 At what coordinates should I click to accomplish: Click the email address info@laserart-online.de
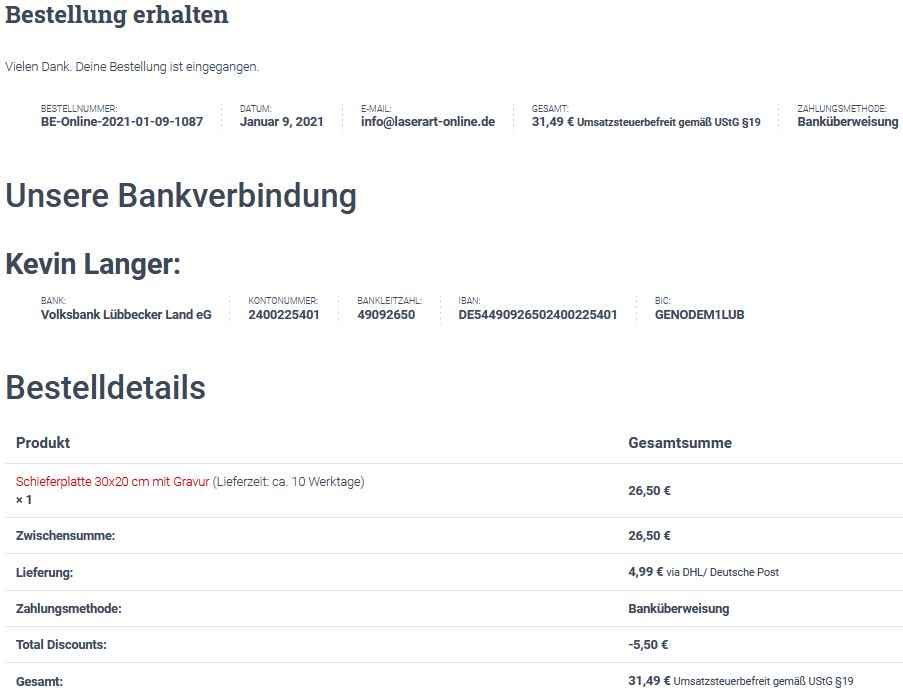pyautogui.click(x=428, y=122)
